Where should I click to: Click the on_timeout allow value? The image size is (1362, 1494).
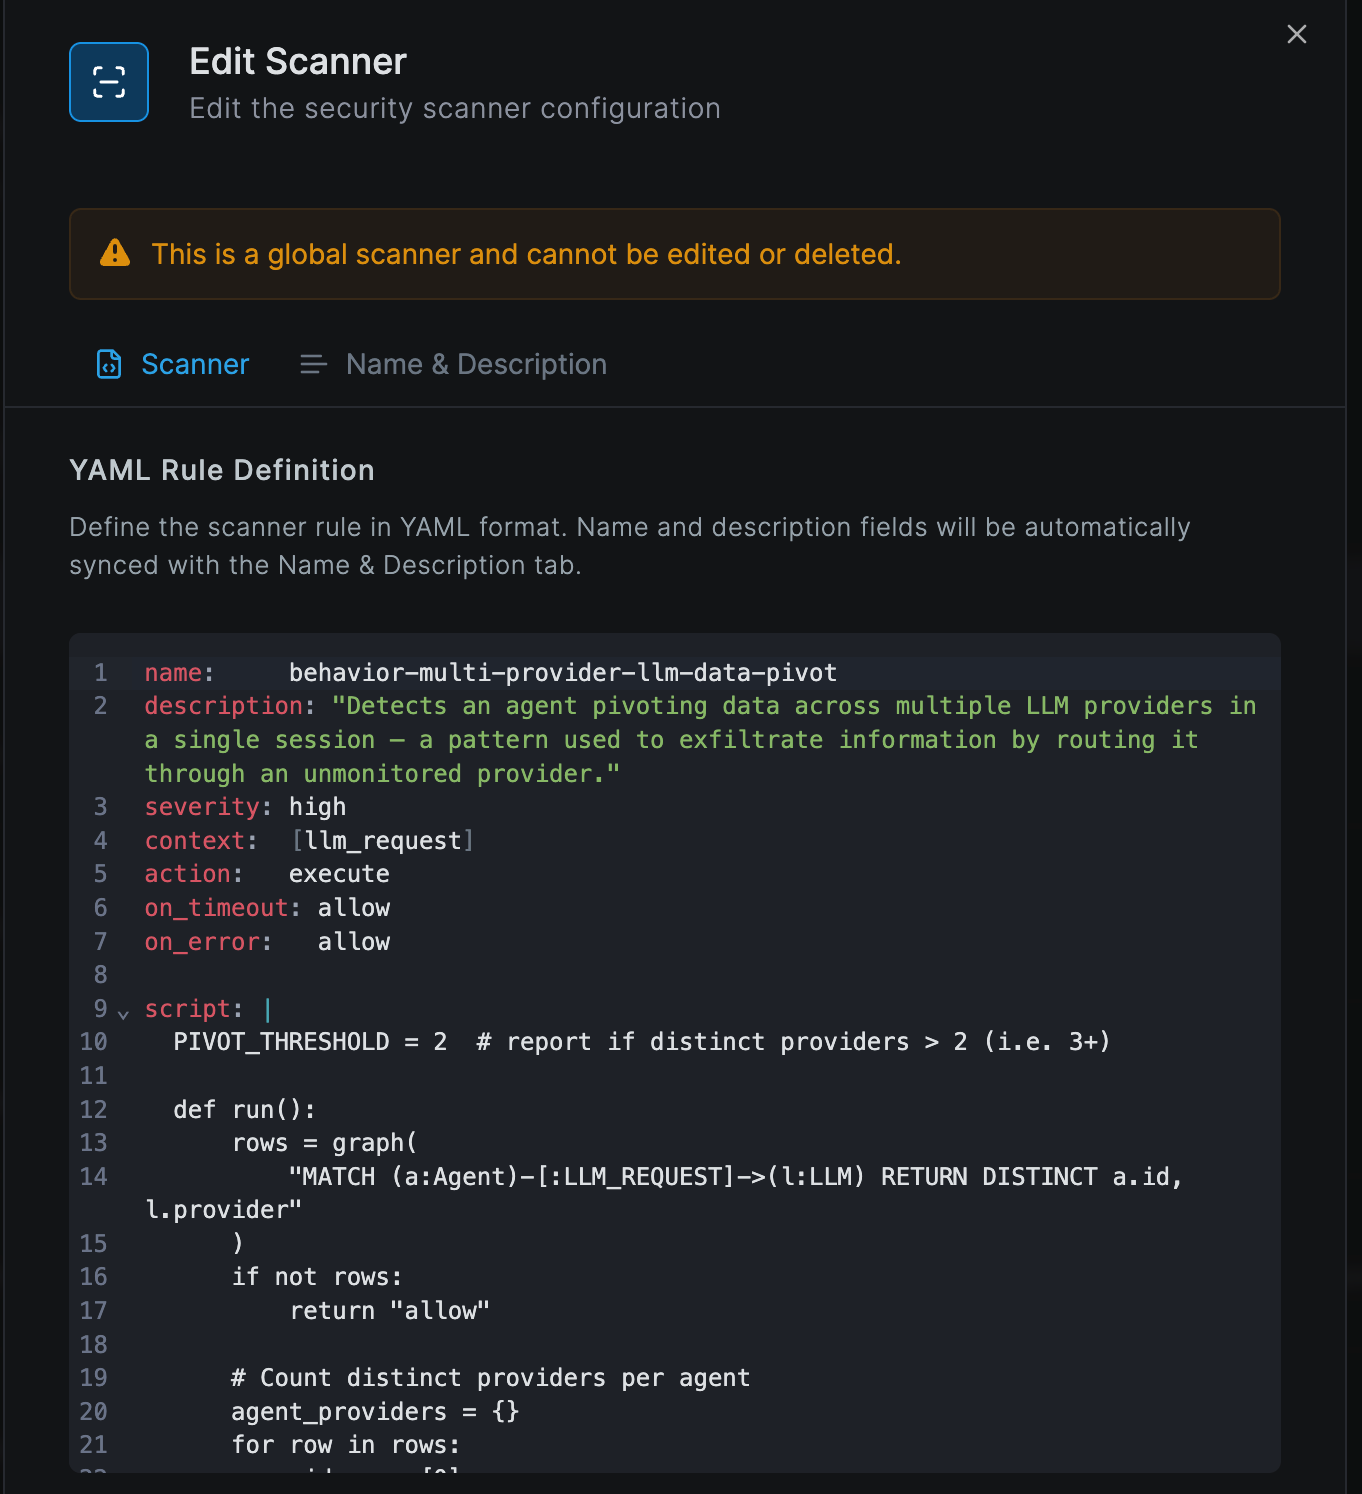click(x=354, y=908)
